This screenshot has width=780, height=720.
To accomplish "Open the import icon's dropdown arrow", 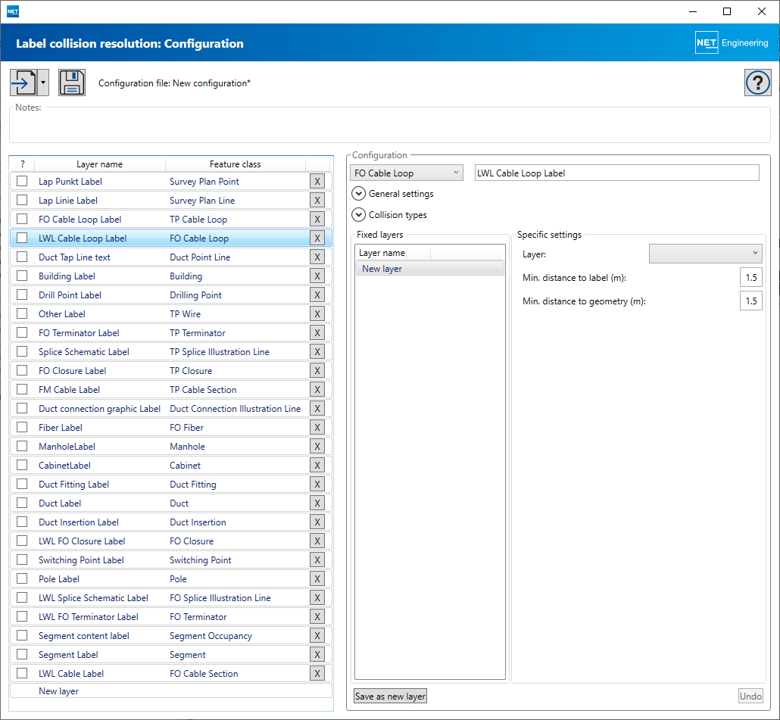I will [x=43, y=83].
